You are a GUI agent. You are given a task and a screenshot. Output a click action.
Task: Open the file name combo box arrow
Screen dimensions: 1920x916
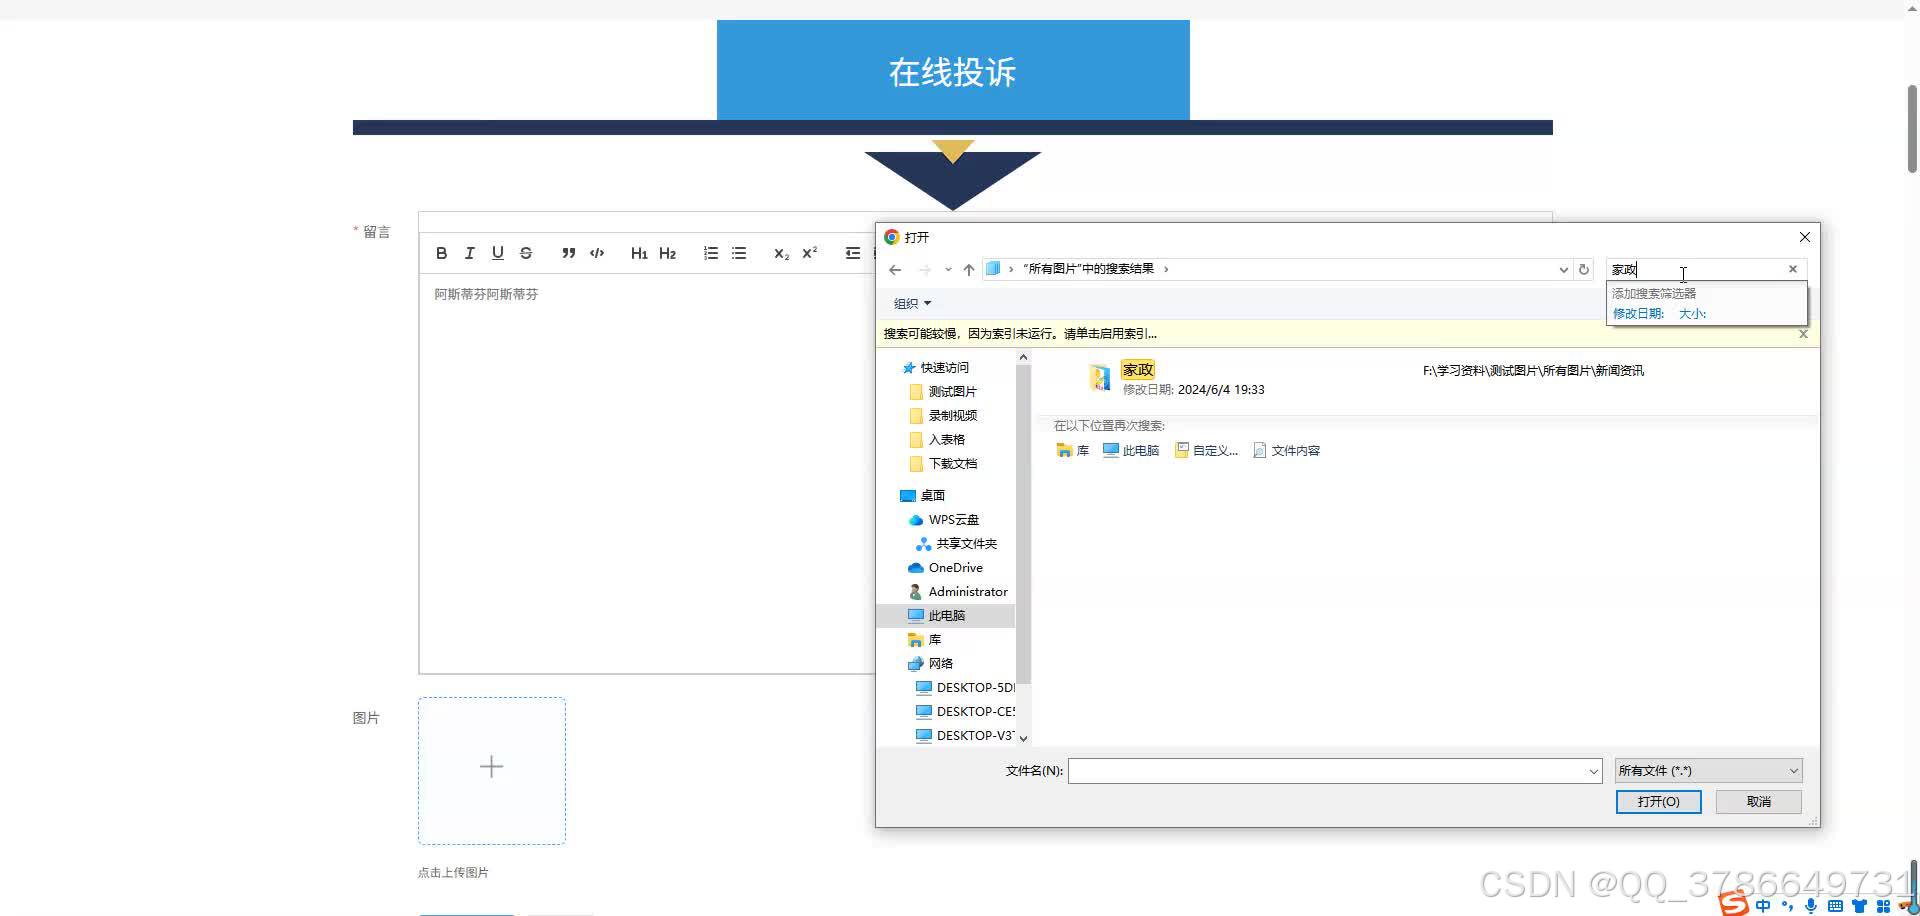pyautogui.click(x=1592, y=770)
